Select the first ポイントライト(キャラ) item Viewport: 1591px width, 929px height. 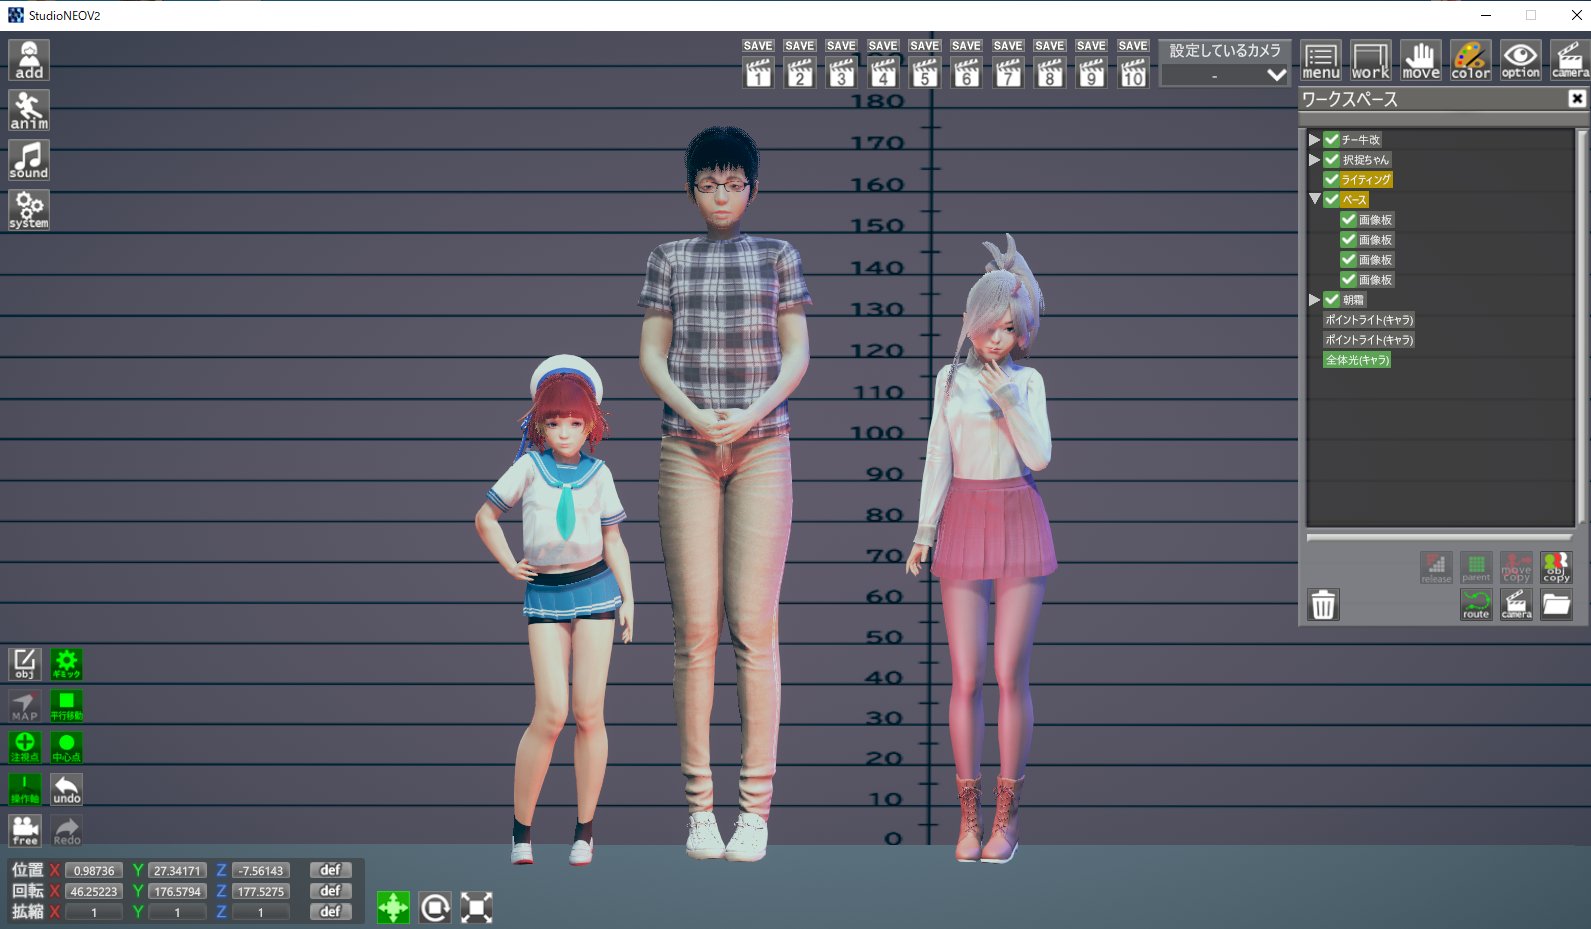1369,320
